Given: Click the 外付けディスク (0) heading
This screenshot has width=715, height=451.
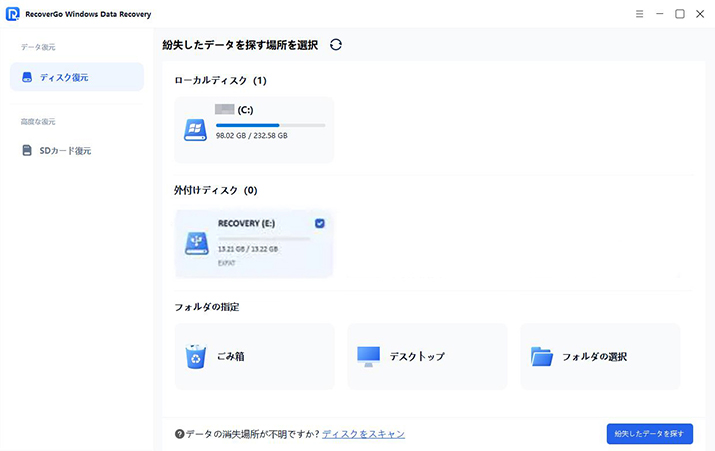Looking at the screenshot, I should 215,191.
